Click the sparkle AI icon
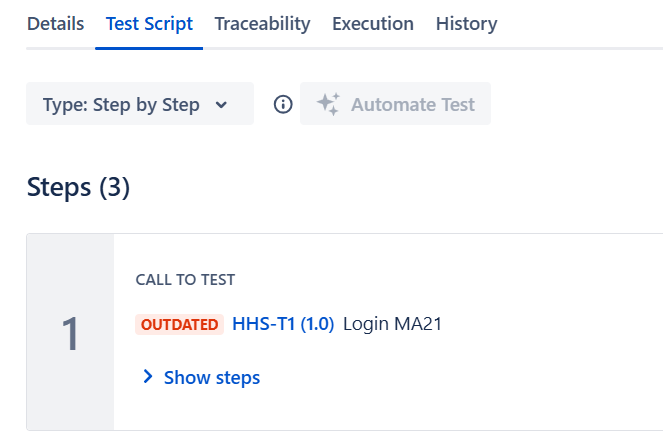This screenshot has width=663, height=448. [x=328, y=104]
